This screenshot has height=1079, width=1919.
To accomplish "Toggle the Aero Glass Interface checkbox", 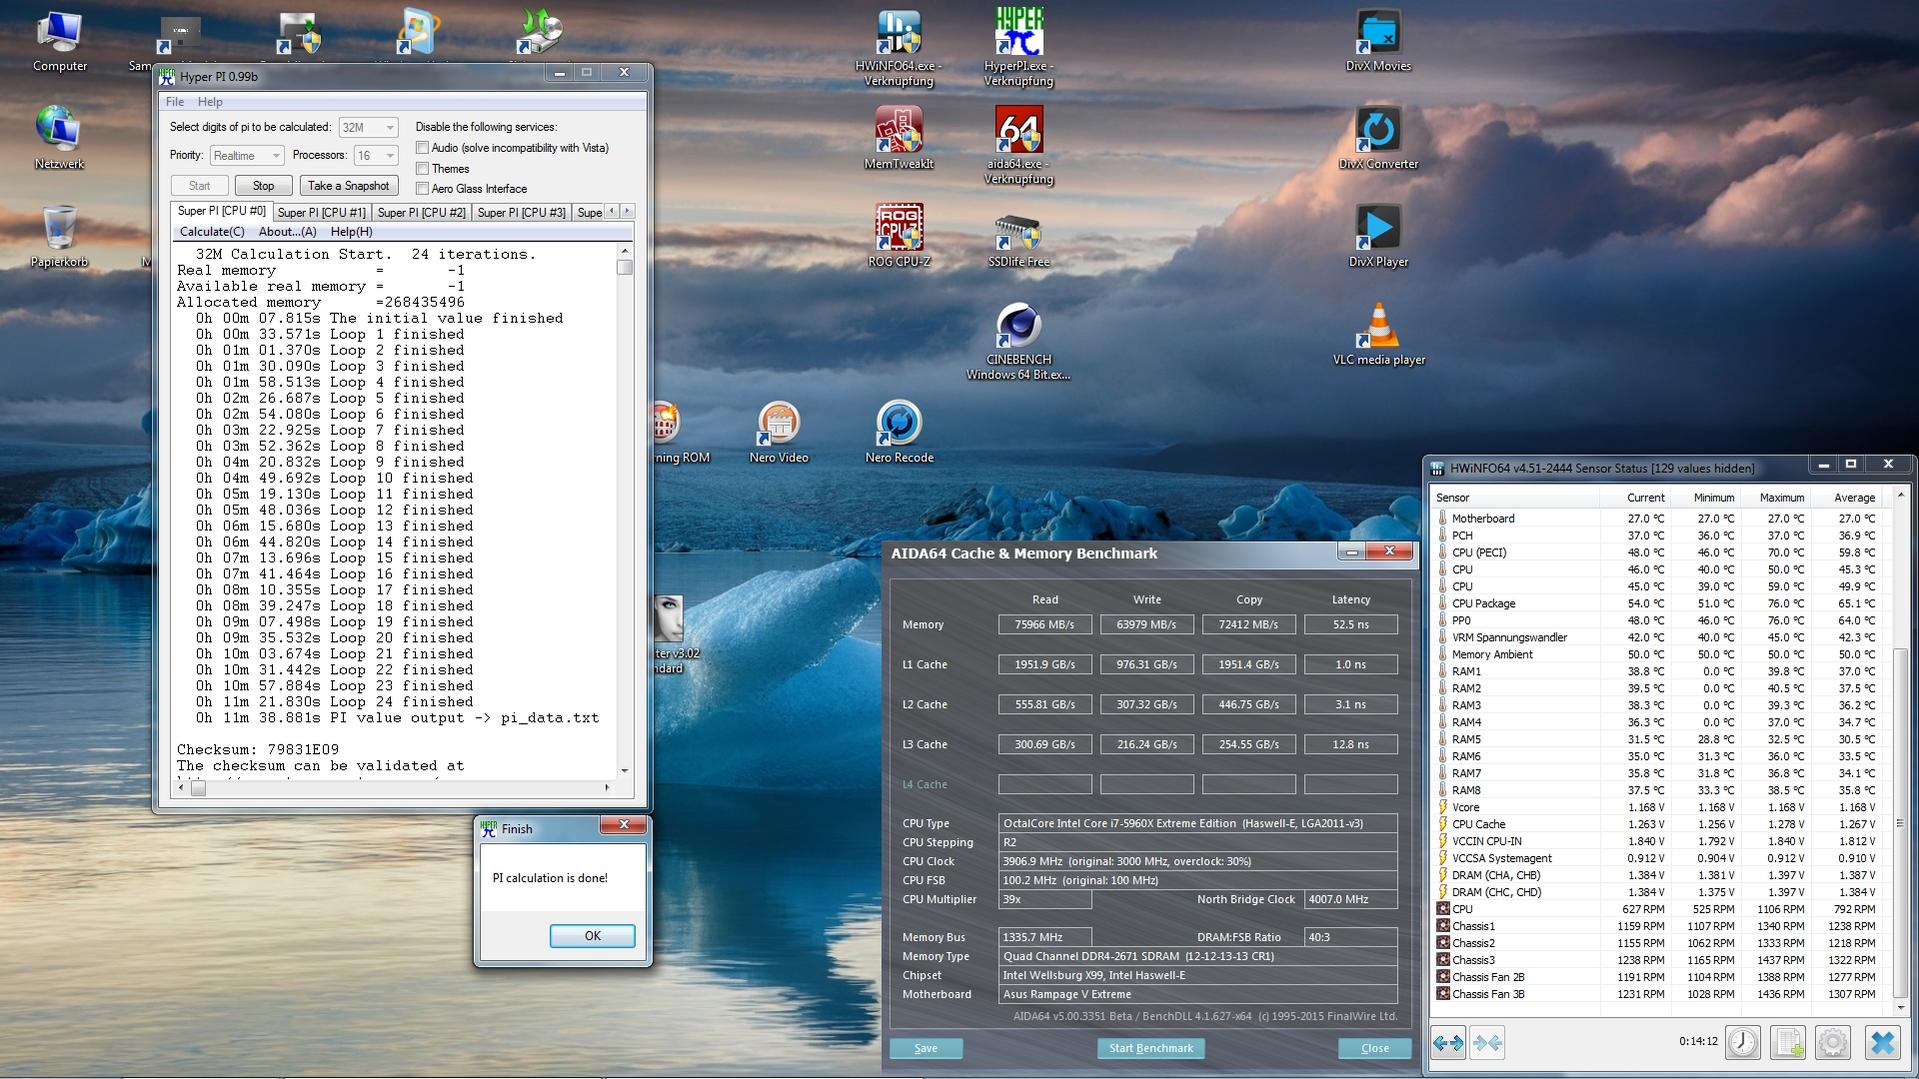I will 422,189.
